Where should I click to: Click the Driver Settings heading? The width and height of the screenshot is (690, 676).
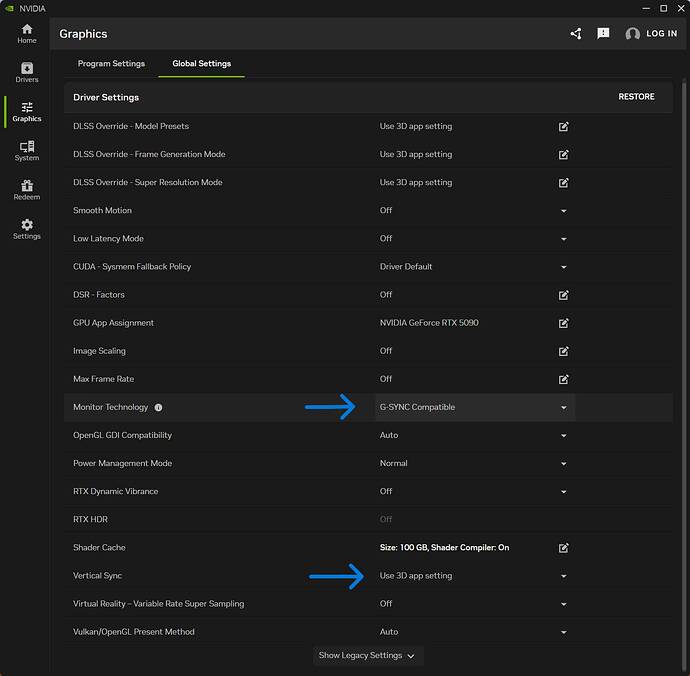[106, 97]
